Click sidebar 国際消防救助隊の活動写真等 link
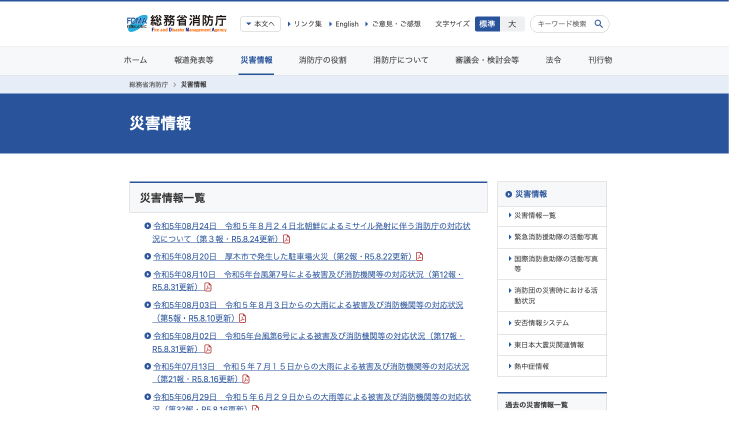Image resolution: width=729 pixels, height=425 pixels. click(x=556, y=264)
